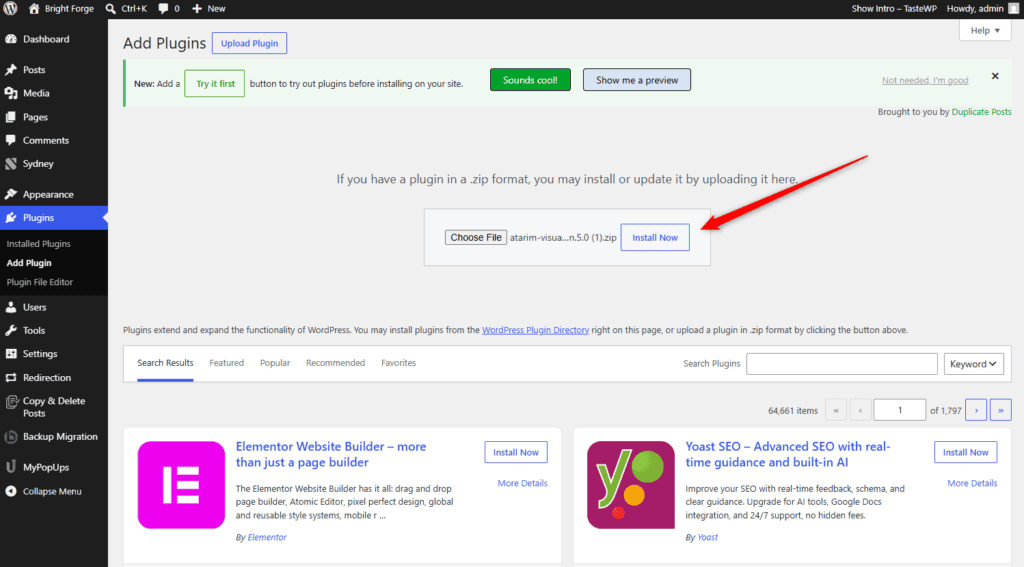1024x567 pixels.
Task: Open the Duplicate Posts link
Action: point(981,112)
